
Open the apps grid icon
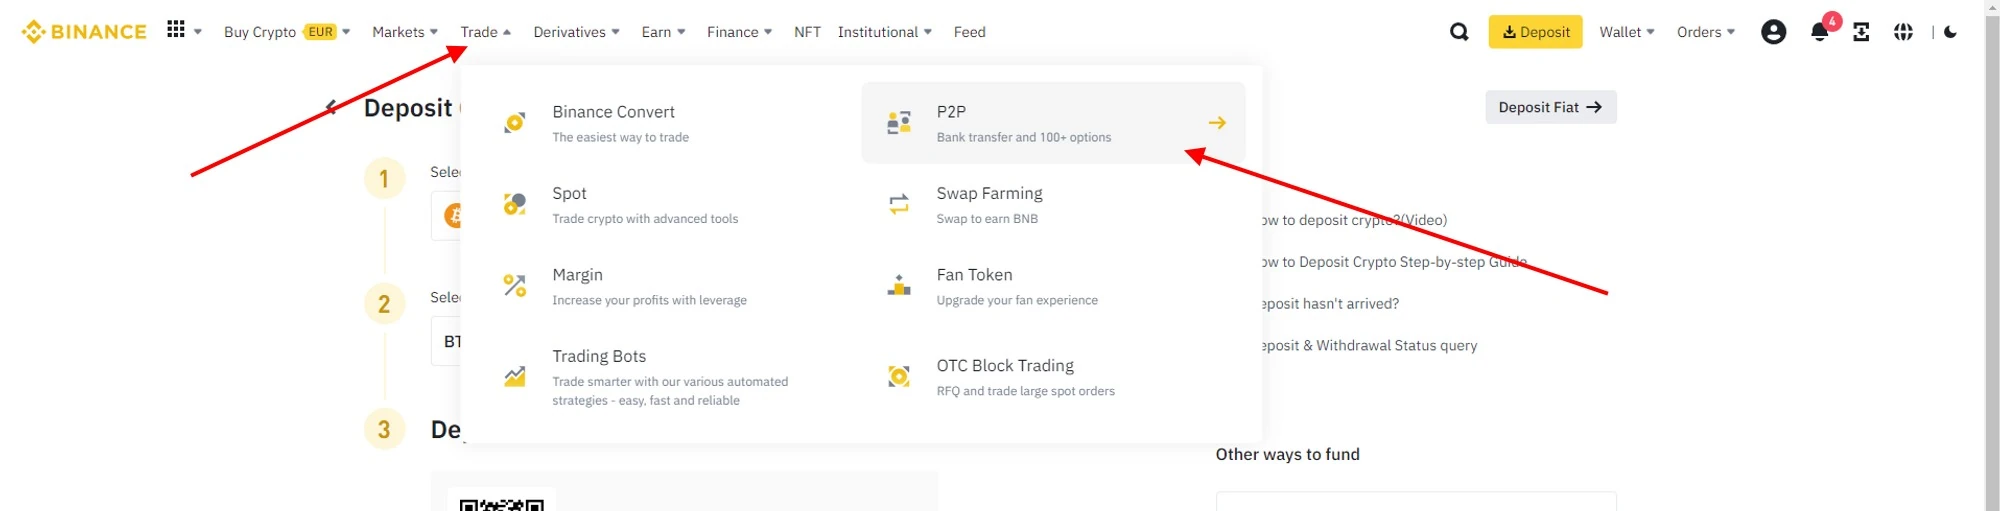coord(176,30)
